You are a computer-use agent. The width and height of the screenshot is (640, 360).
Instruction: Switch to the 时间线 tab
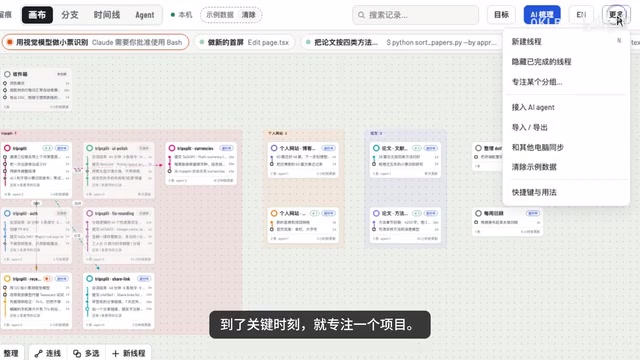(107, 15)
